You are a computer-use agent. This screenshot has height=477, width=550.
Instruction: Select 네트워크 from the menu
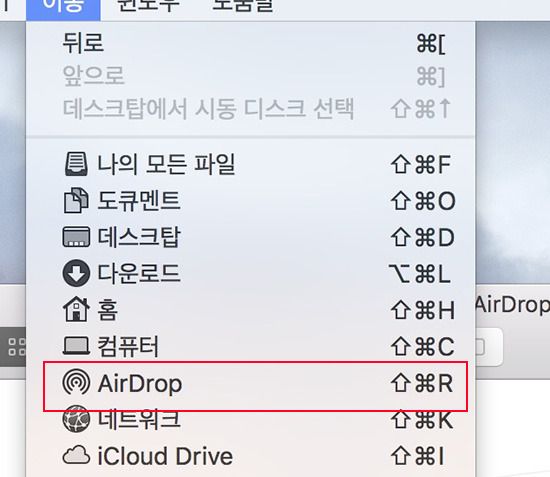tap(250, 420)
